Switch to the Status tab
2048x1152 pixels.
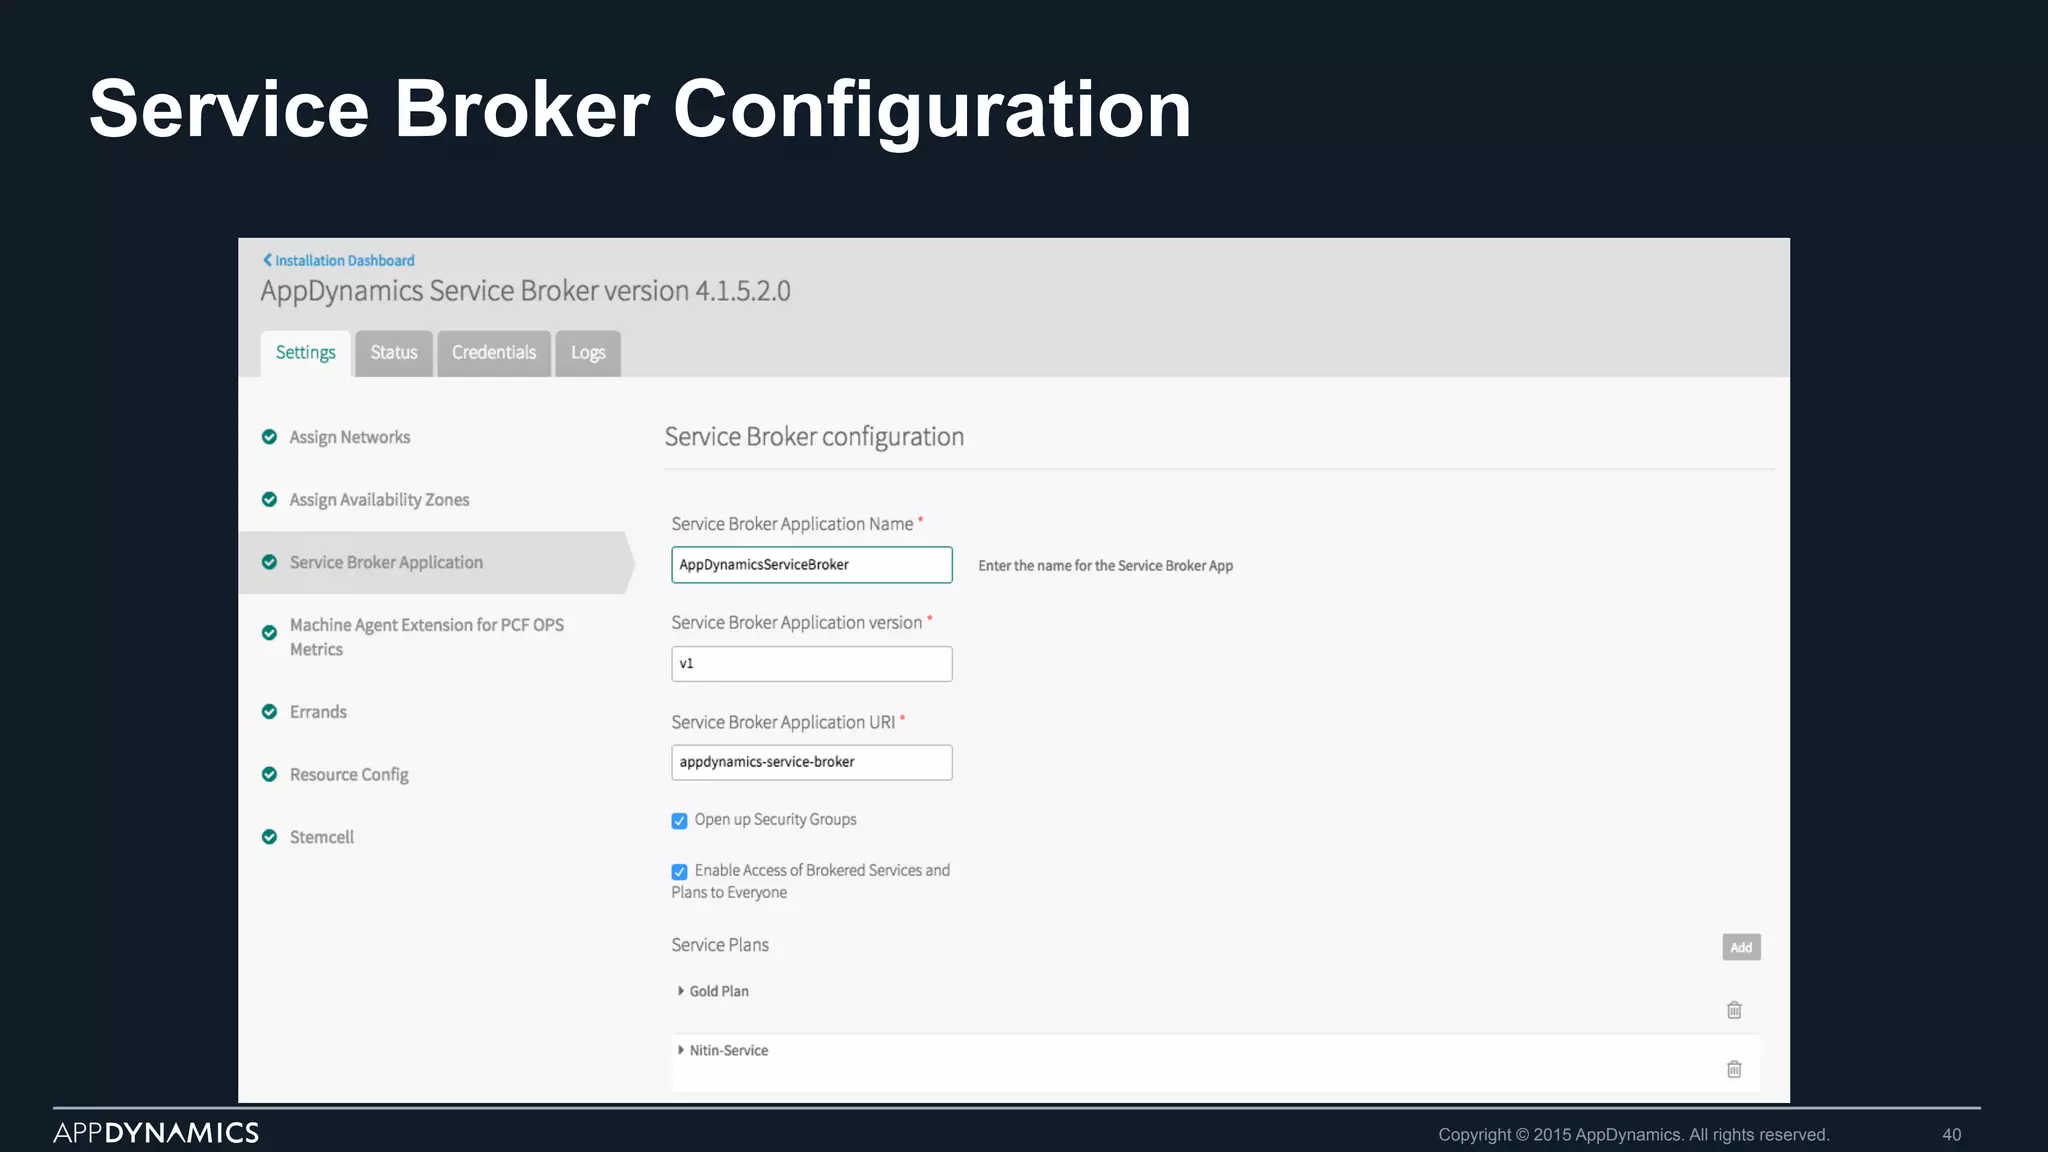tap(394, 353)
